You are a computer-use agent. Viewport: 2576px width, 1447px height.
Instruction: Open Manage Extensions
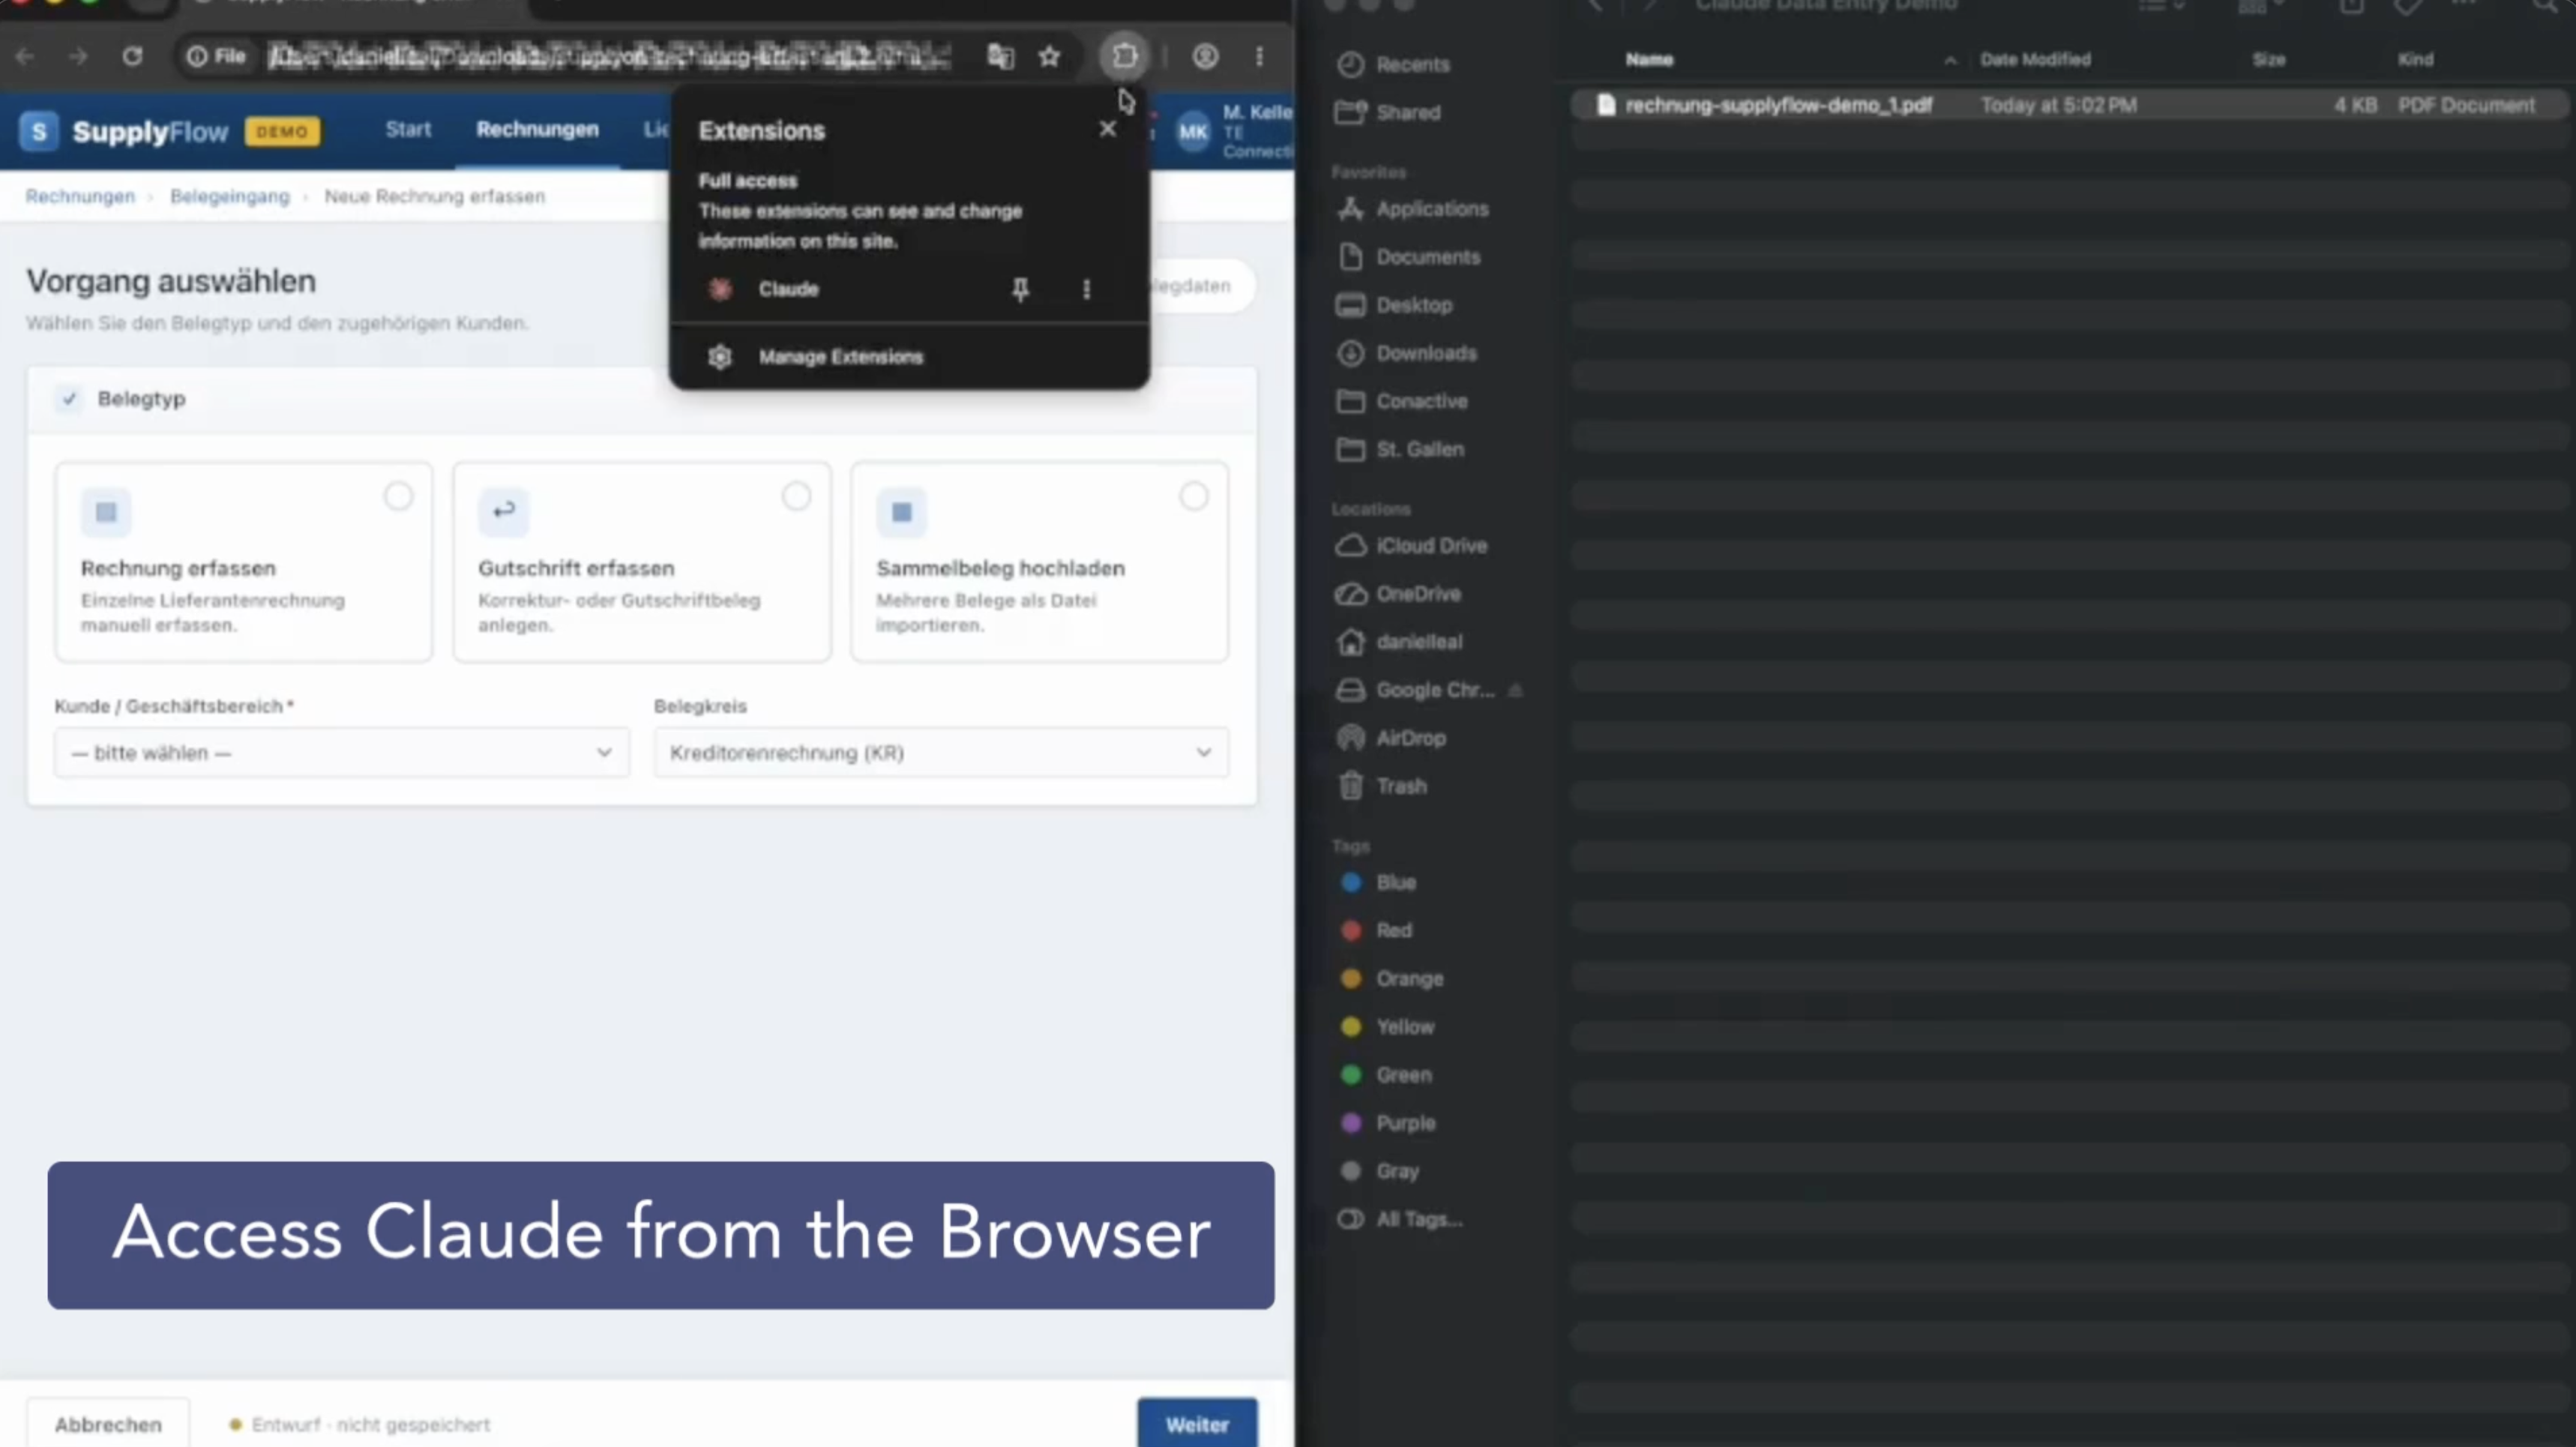pos(840,357)
